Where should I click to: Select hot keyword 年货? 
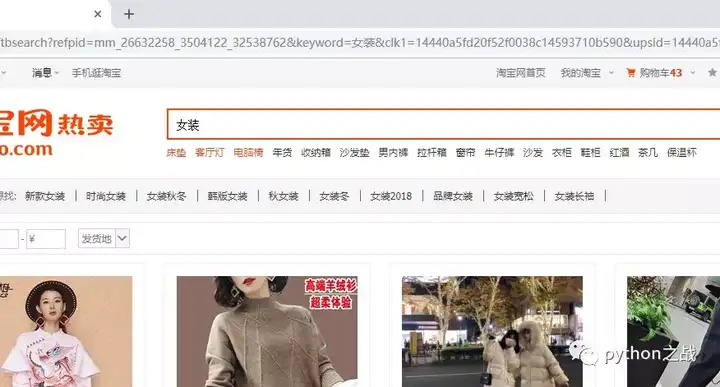[x=282, y=152]
